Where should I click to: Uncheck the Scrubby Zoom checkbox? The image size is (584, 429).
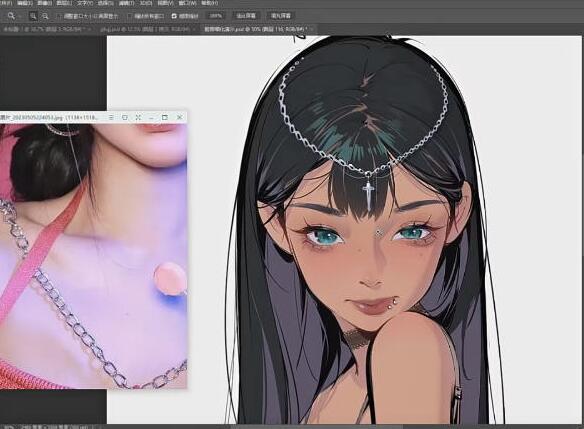[x=174, y=16]
